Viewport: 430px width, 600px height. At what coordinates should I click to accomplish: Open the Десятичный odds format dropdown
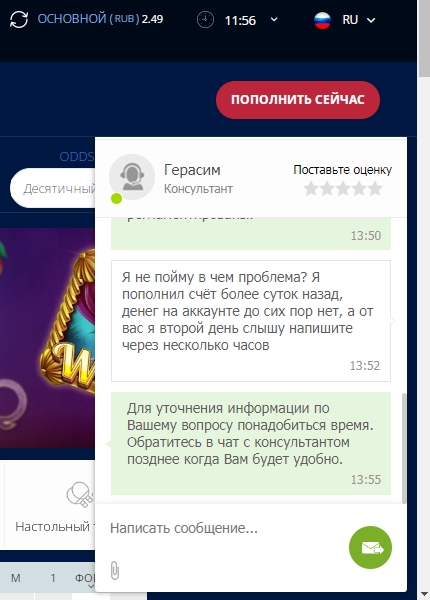tap(53, 188)
